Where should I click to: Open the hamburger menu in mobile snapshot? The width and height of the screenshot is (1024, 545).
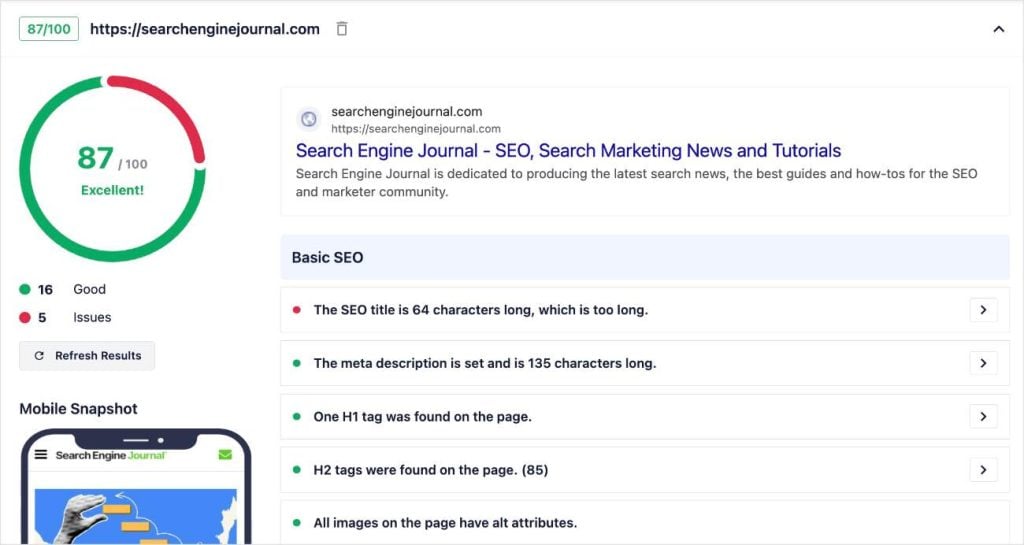[41, 455]
